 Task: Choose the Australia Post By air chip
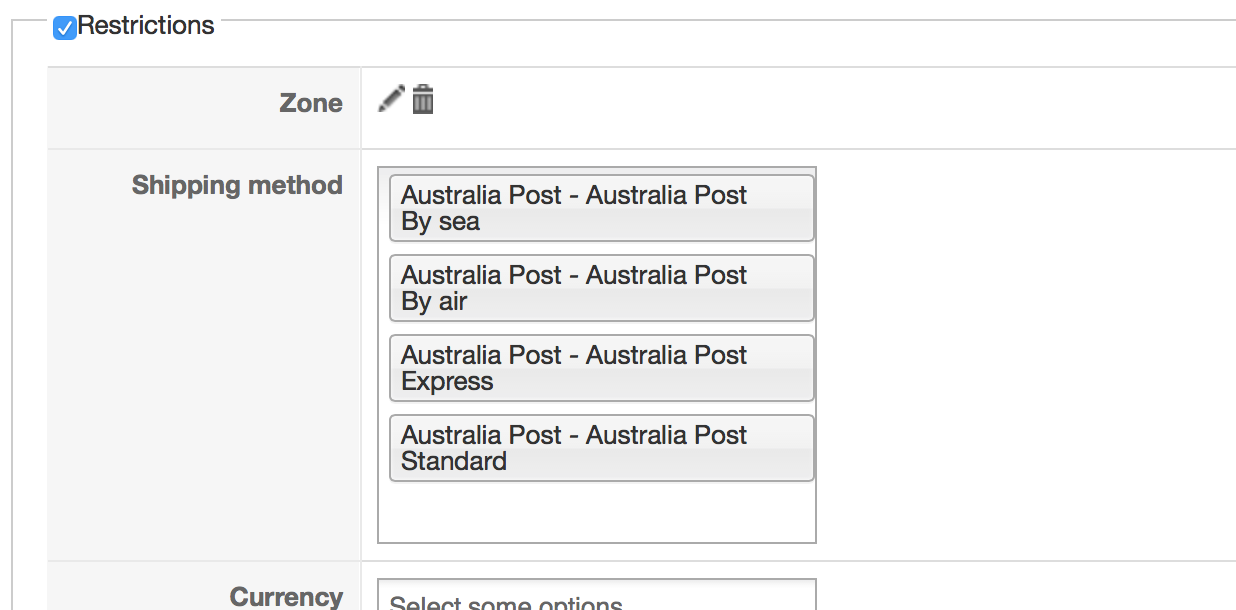click(x=601, y=288)
